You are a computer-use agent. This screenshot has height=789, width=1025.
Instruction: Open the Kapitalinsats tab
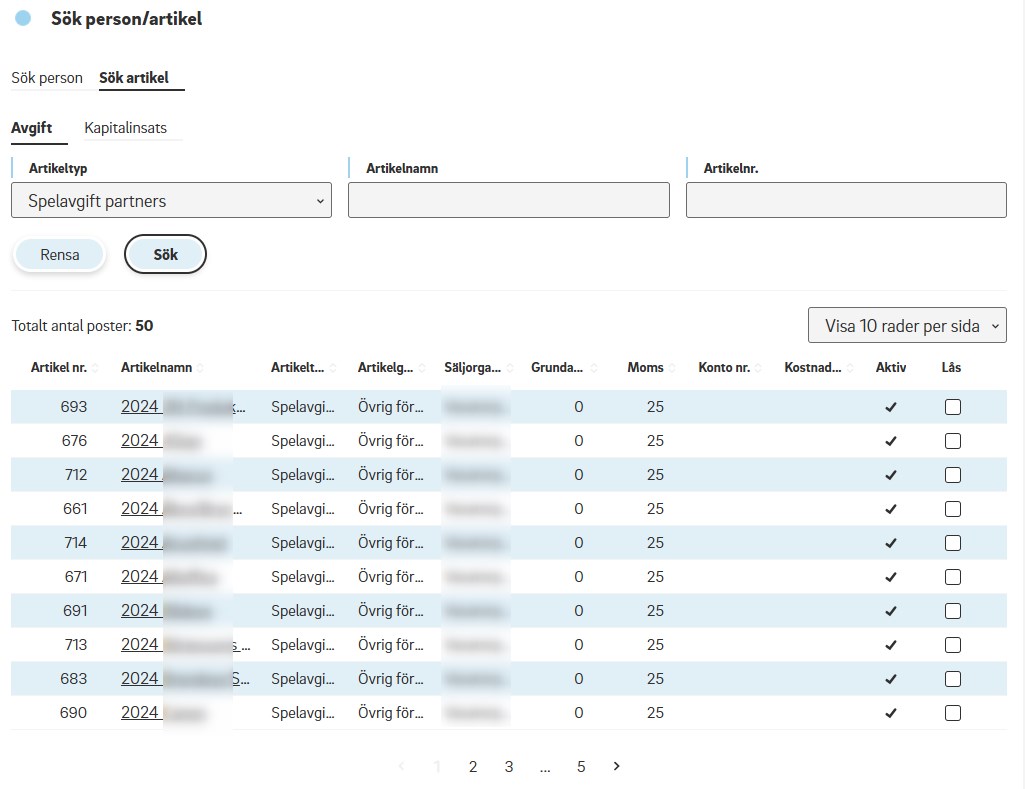click(x=126, y=128)
